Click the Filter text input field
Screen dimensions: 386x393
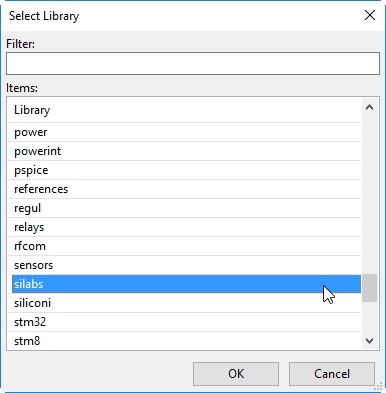click(193, 63)
